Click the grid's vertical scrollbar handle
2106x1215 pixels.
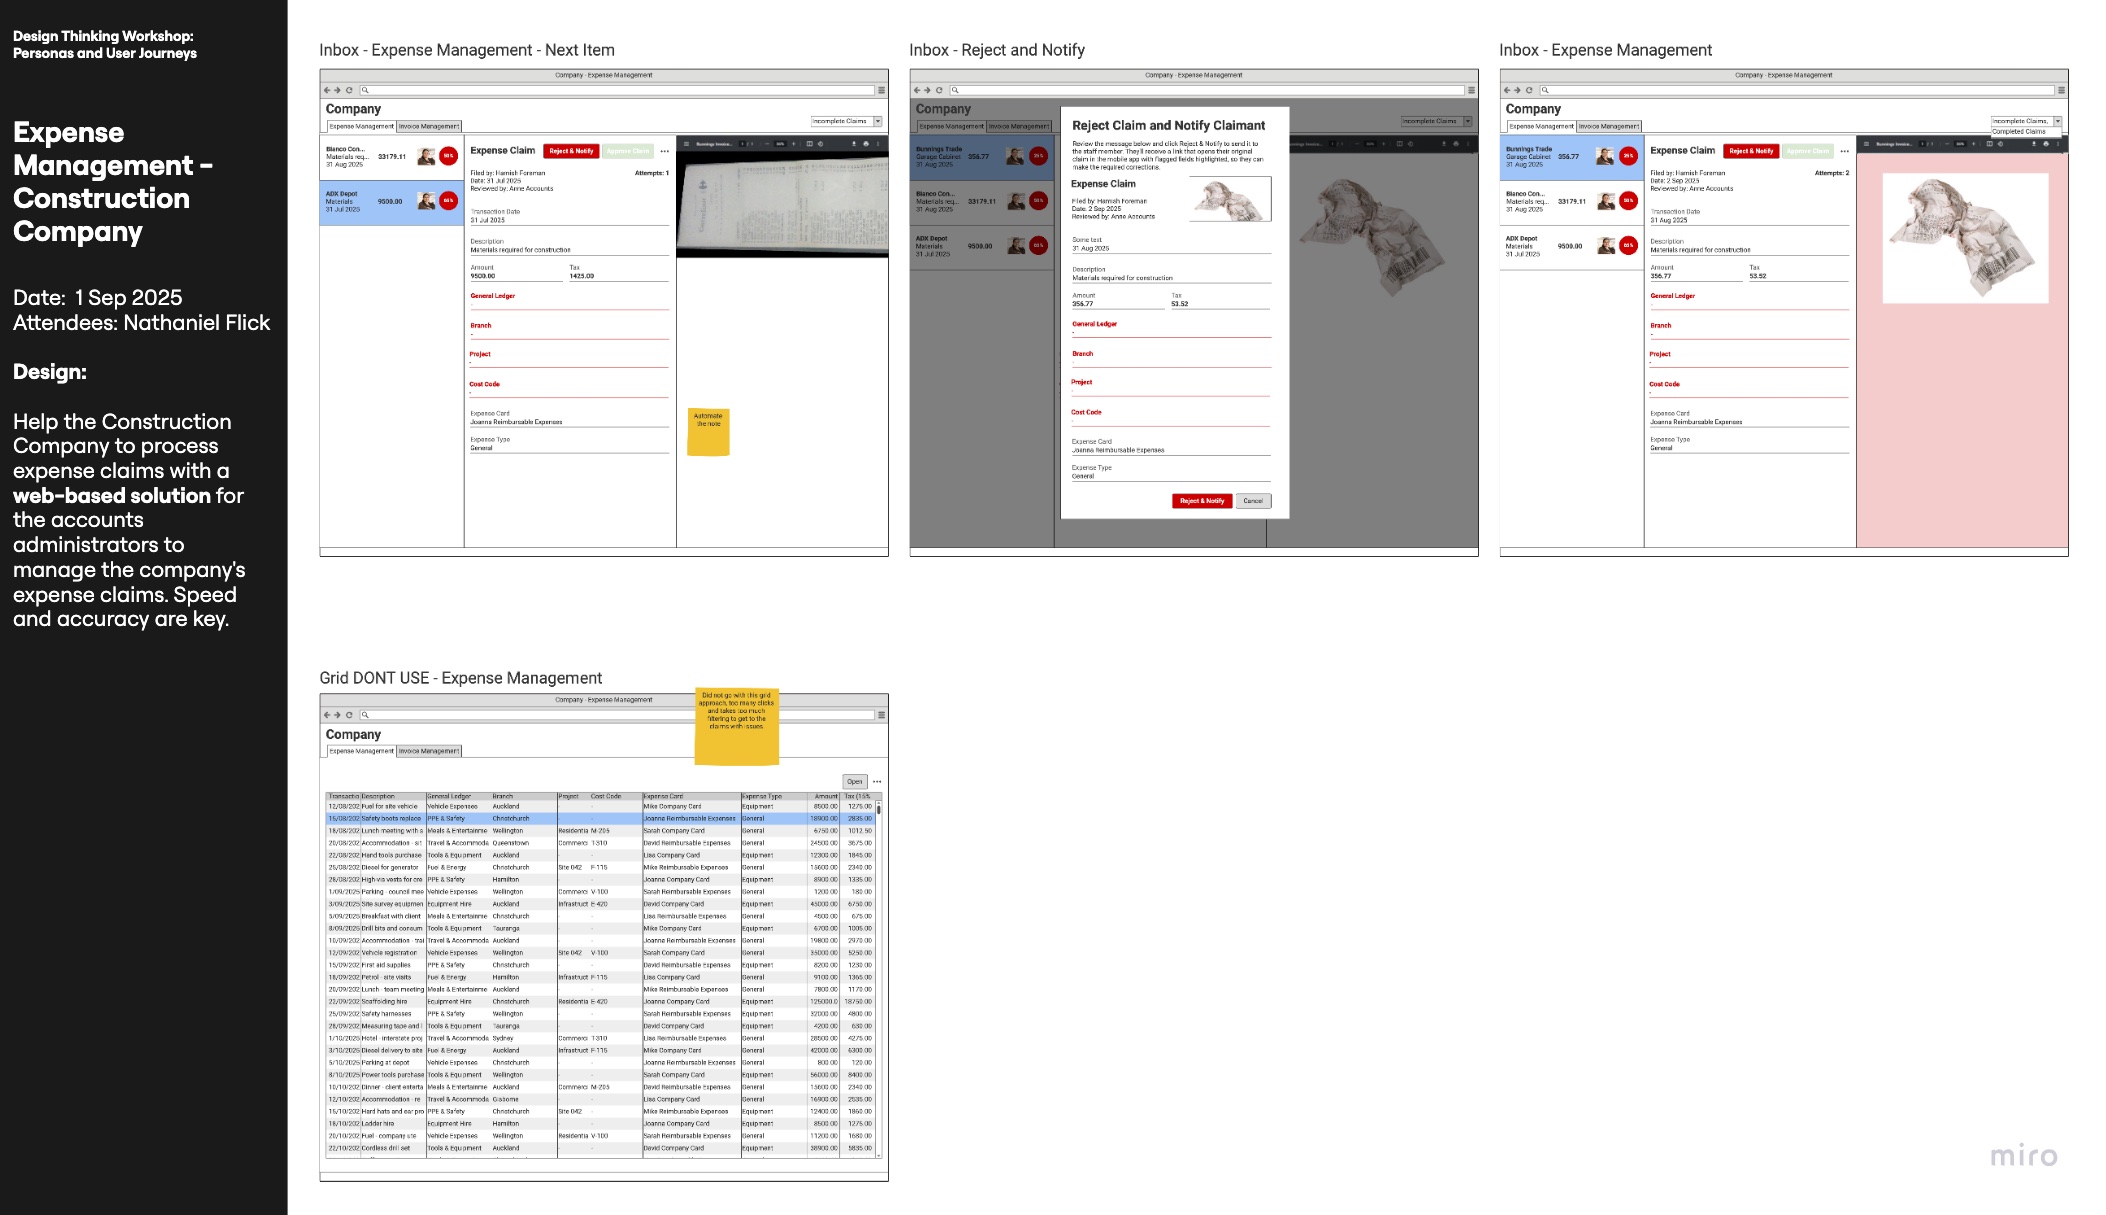pyautogui.click(x=879, y=809)
